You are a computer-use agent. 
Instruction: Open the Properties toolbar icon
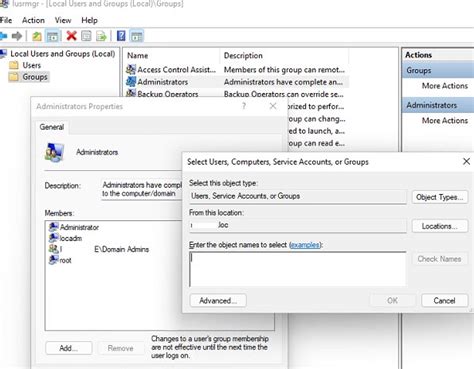(x=86, y=36)
